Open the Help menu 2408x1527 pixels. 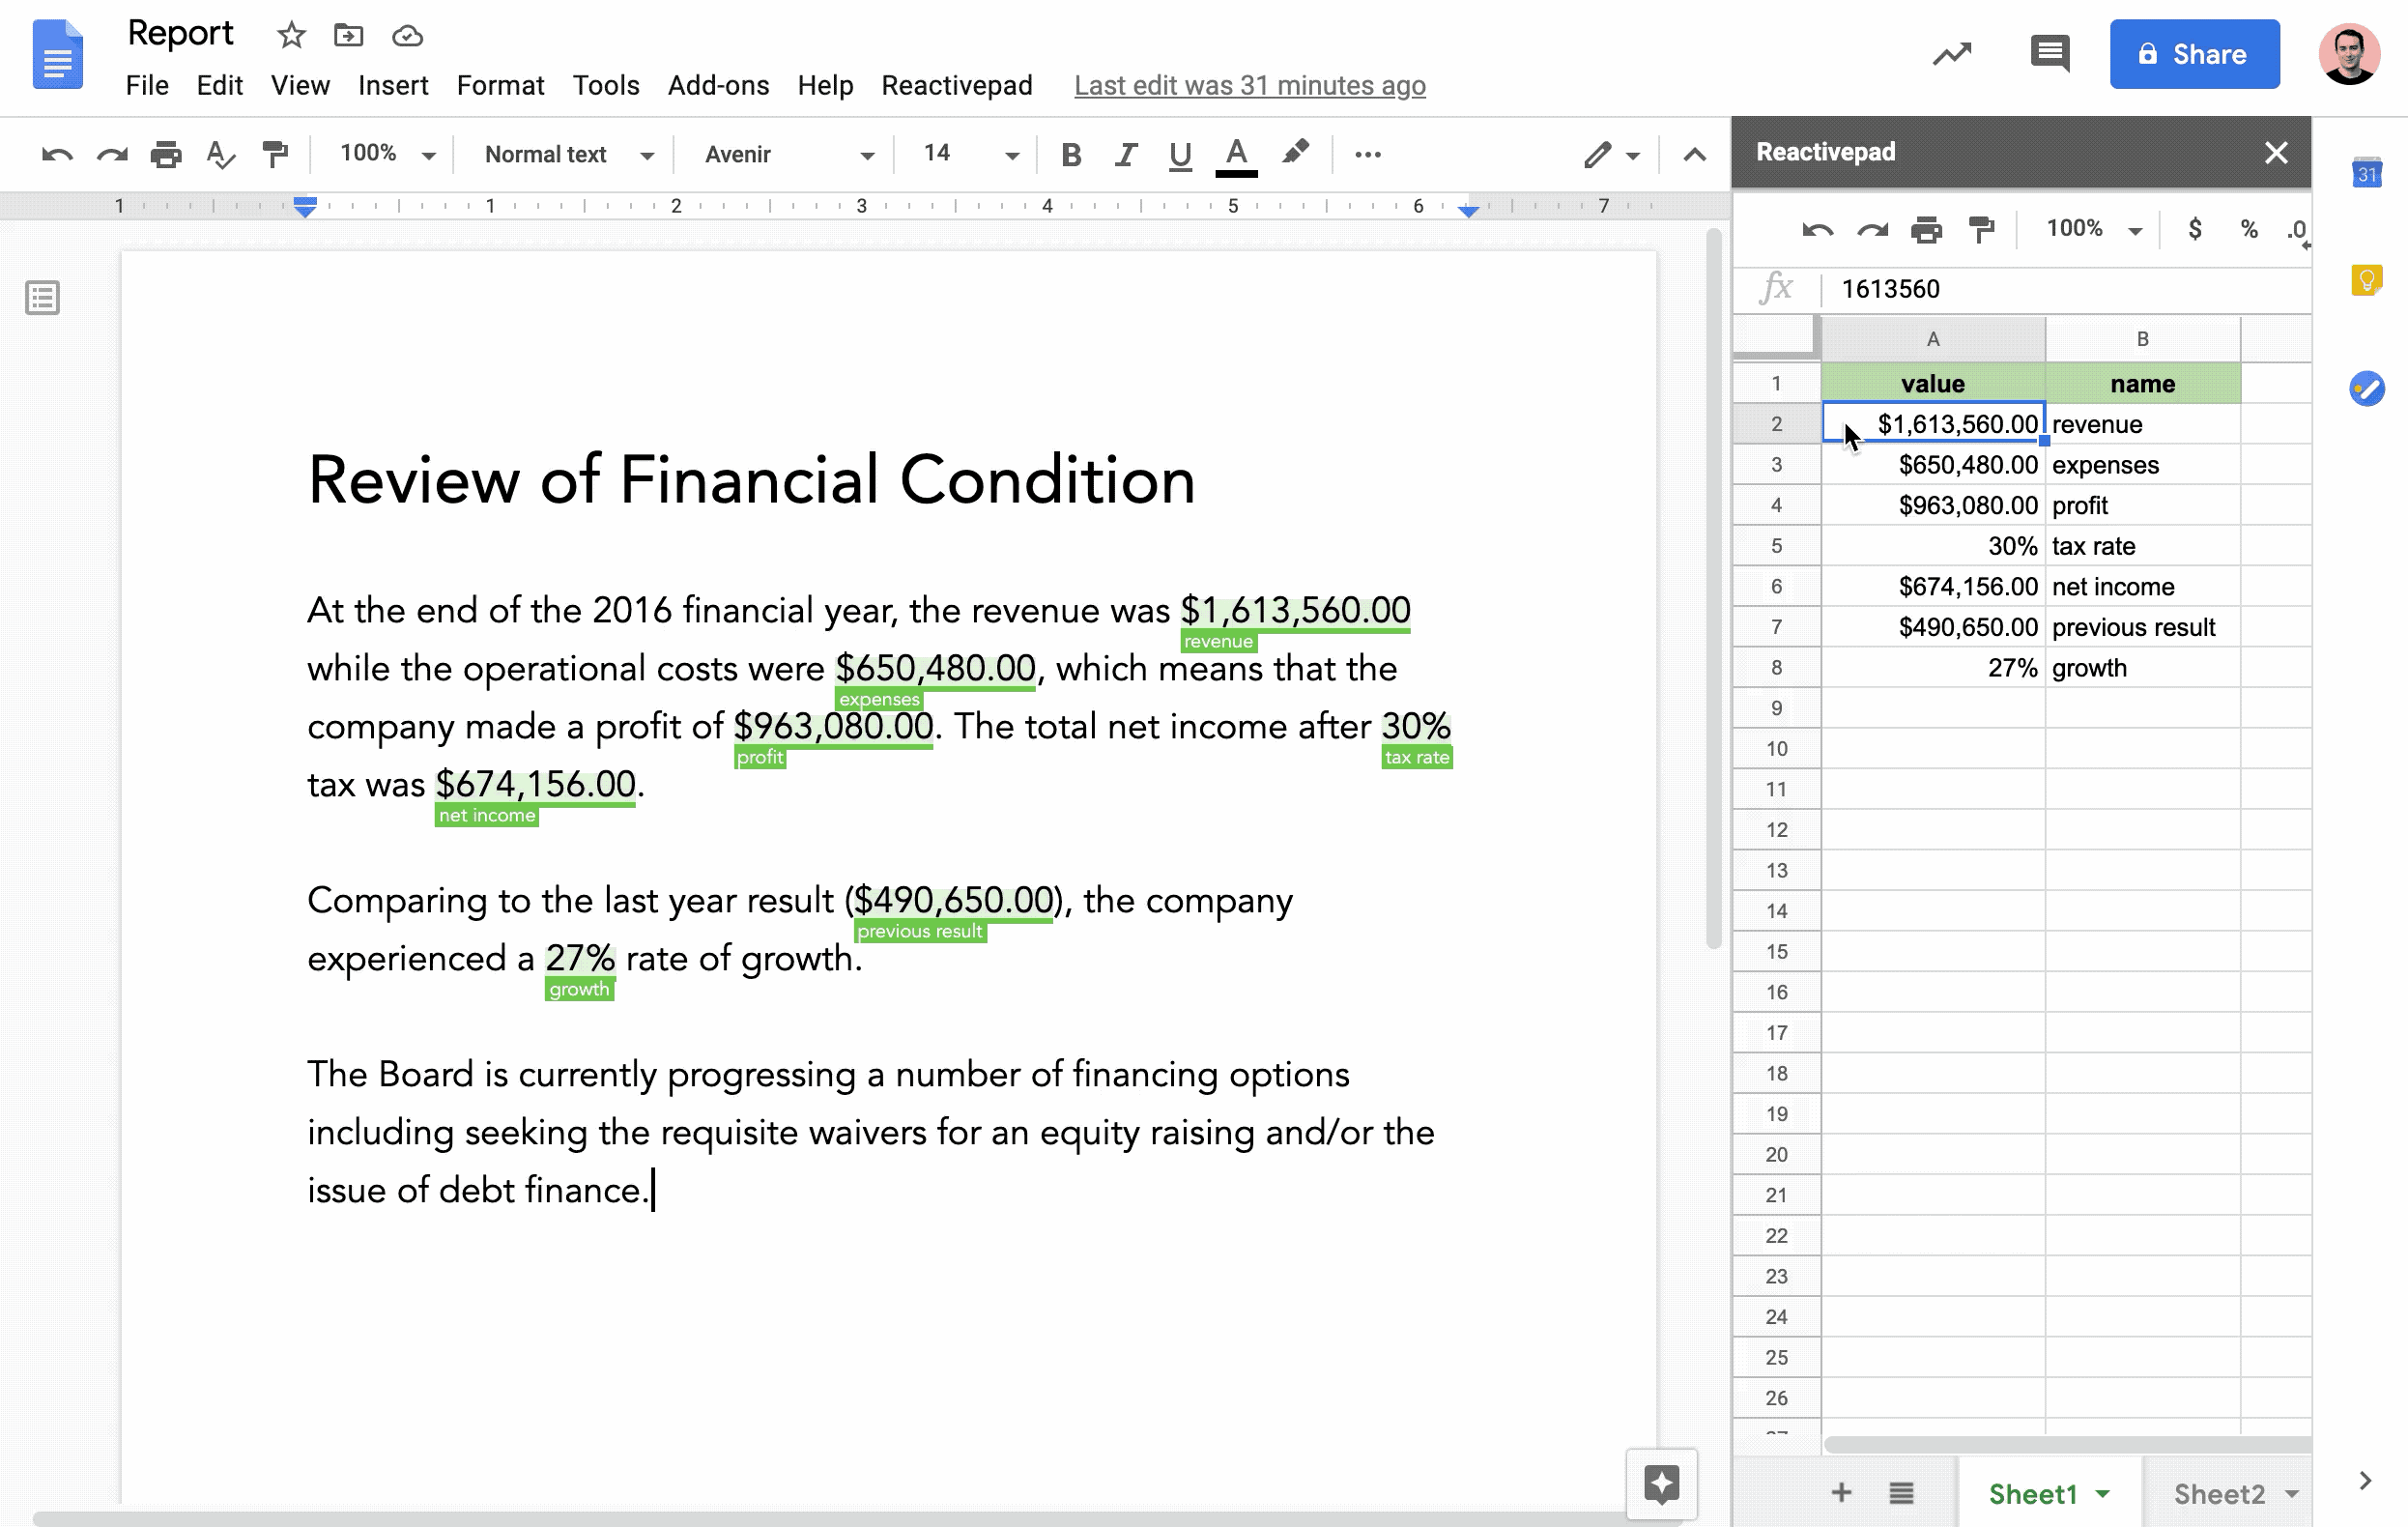pos(825,86)
